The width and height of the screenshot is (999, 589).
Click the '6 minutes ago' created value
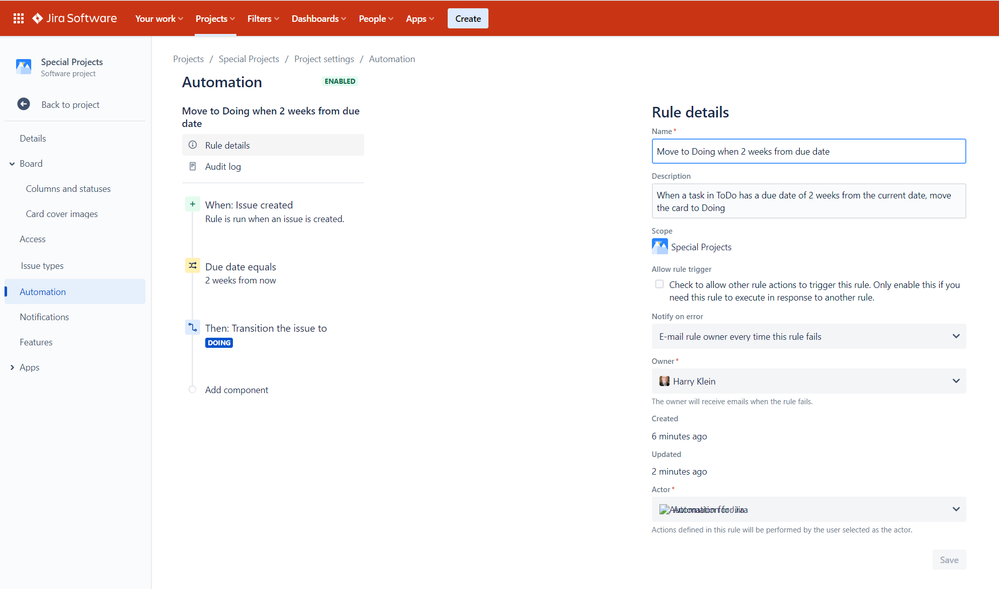tap(679, 436)
